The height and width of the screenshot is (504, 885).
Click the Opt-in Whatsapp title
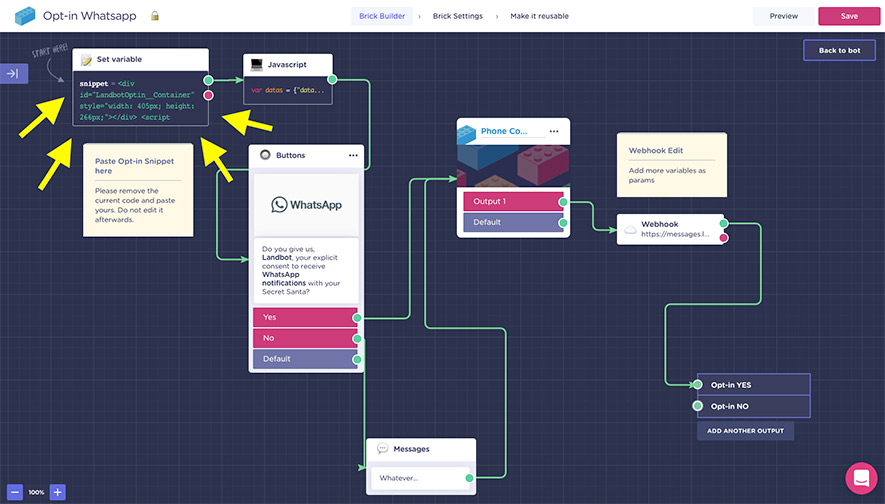90,16
